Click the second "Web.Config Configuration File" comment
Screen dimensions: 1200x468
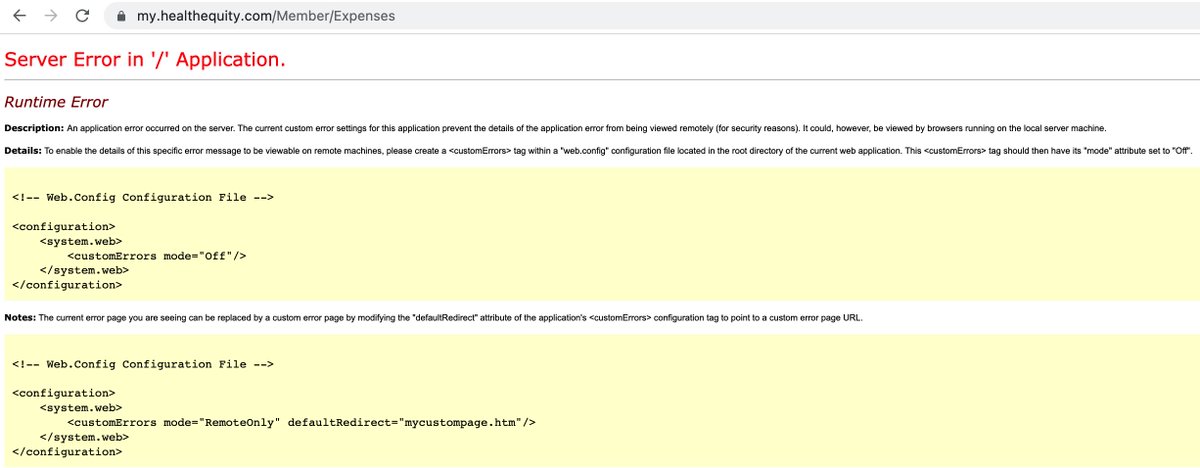pos(143,365)
